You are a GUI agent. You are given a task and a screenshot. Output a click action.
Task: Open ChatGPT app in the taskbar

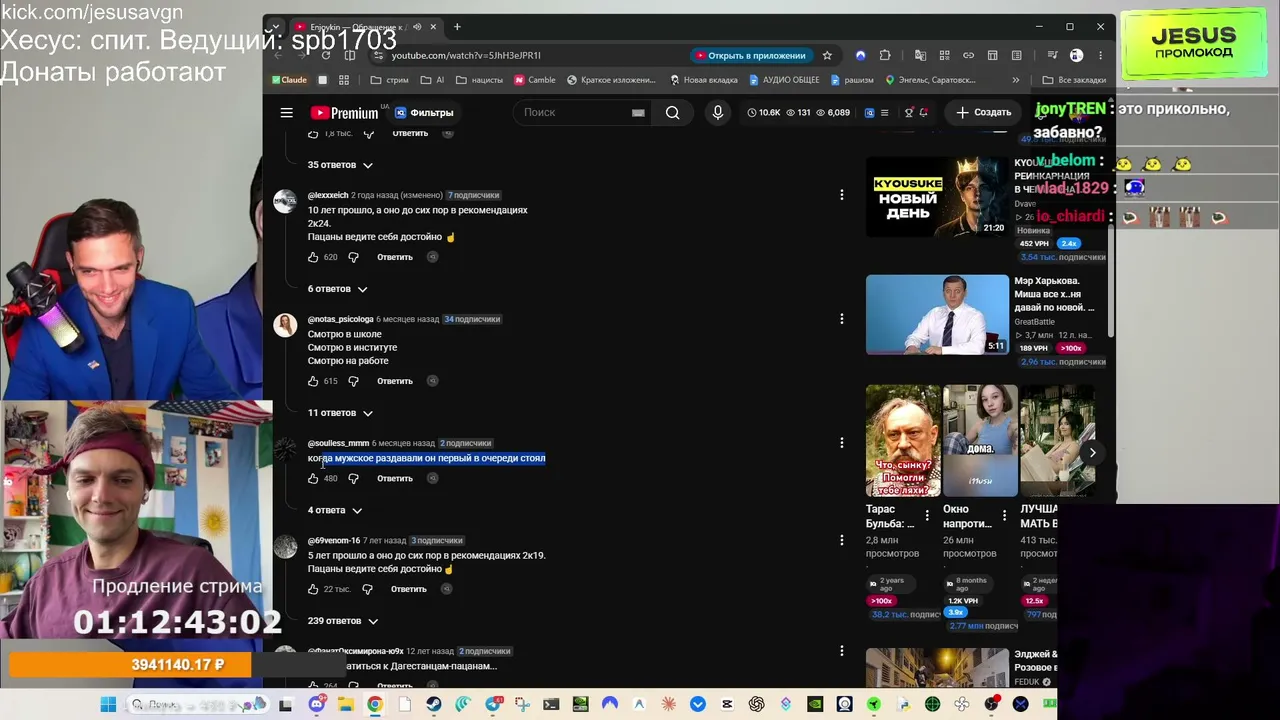point(756,705)
